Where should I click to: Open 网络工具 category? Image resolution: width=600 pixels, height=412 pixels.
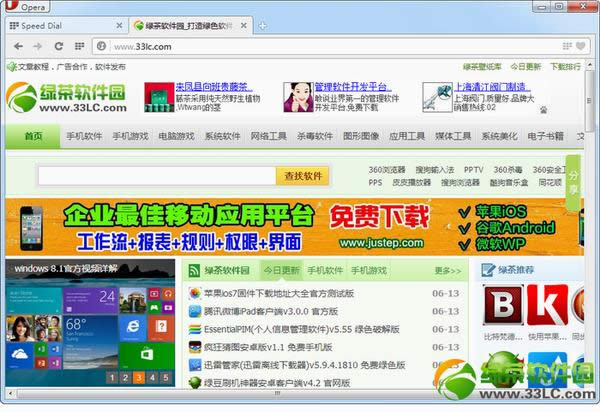point(268,136)
